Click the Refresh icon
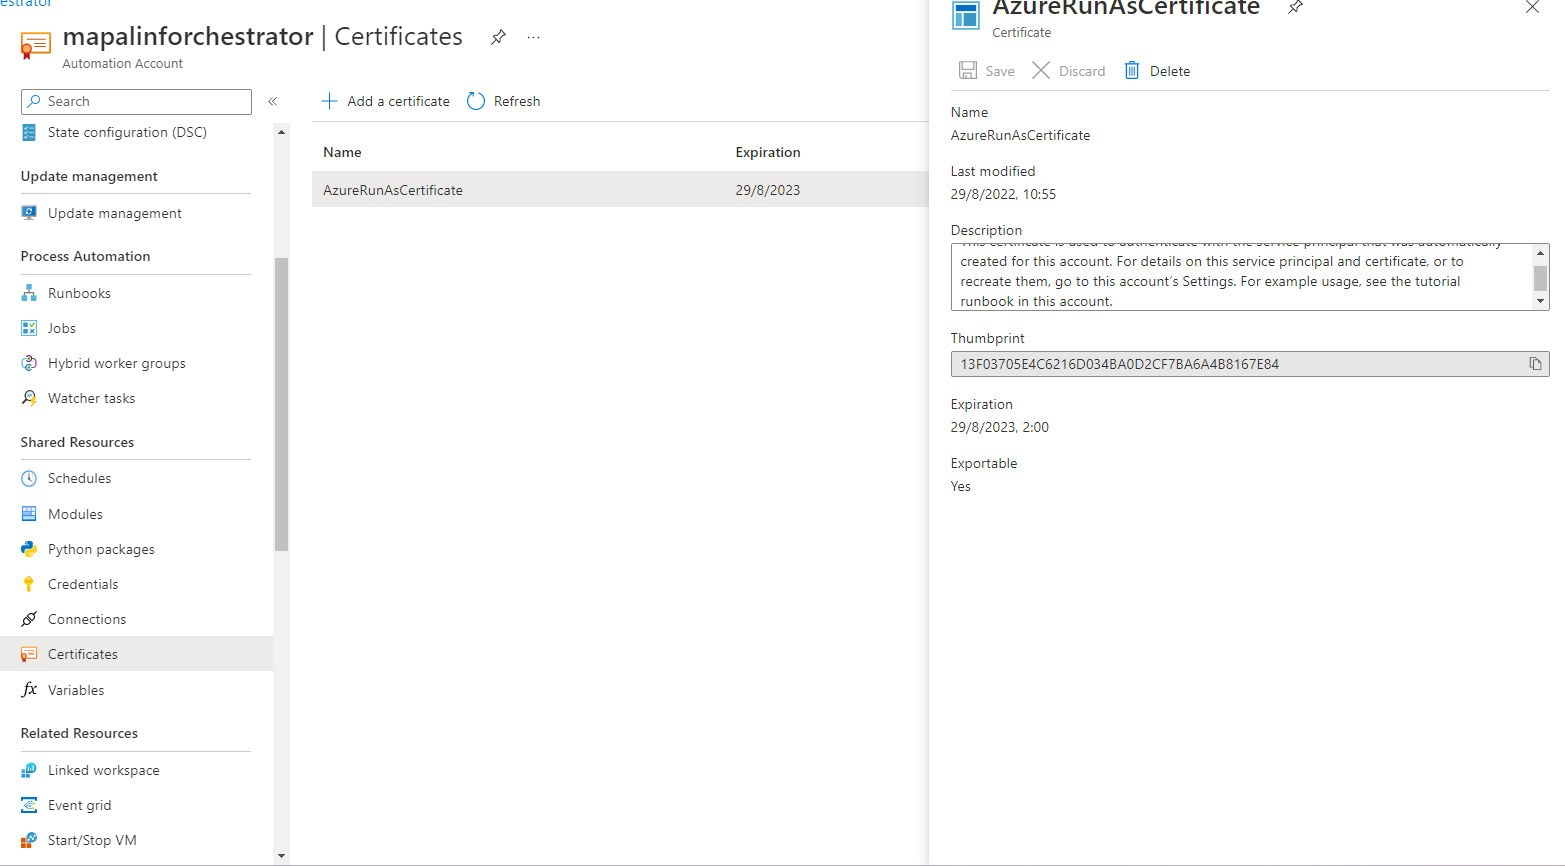The image size is (1565, 866). tap(476, 101)
